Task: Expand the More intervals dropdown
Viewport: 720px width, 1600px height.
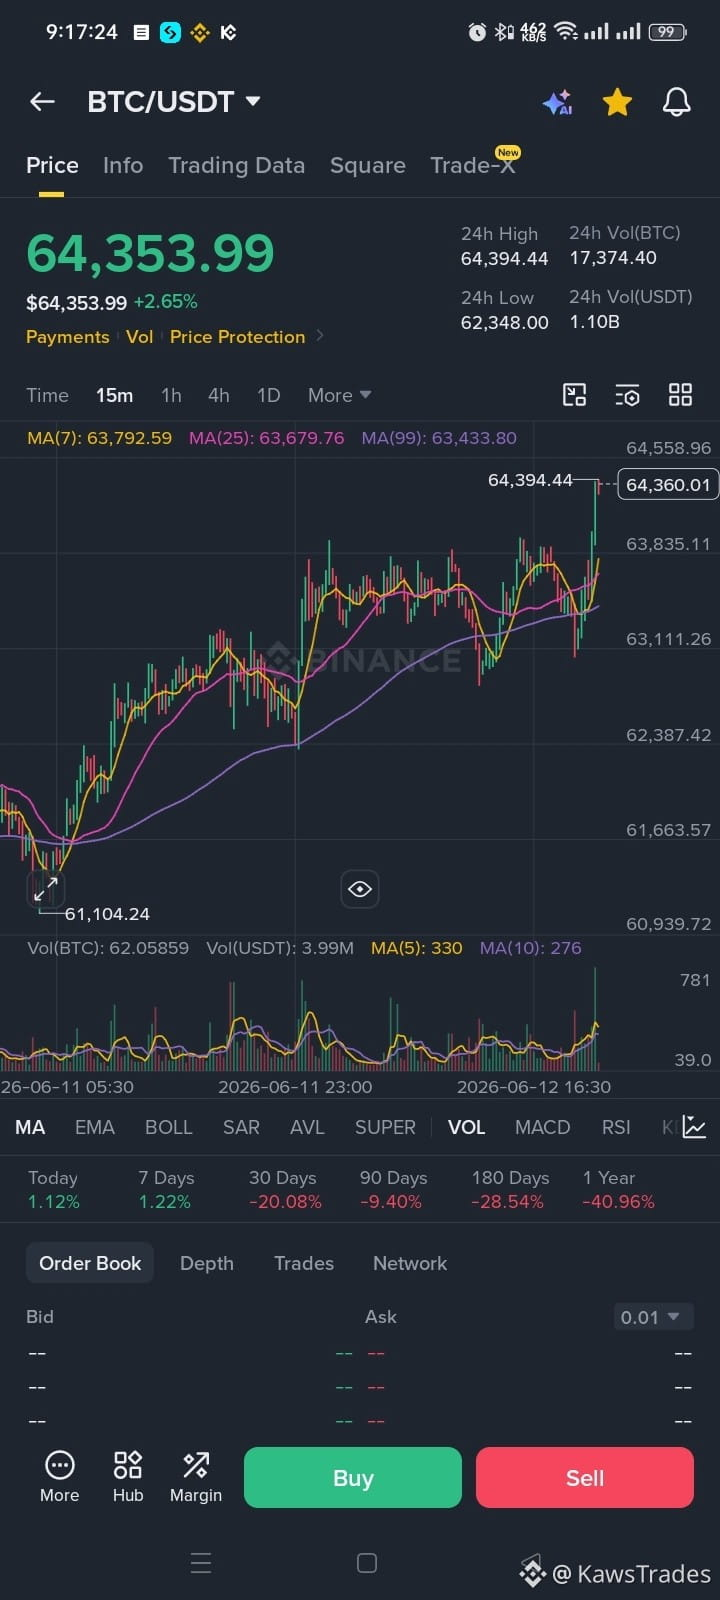Action: point(339,395)
